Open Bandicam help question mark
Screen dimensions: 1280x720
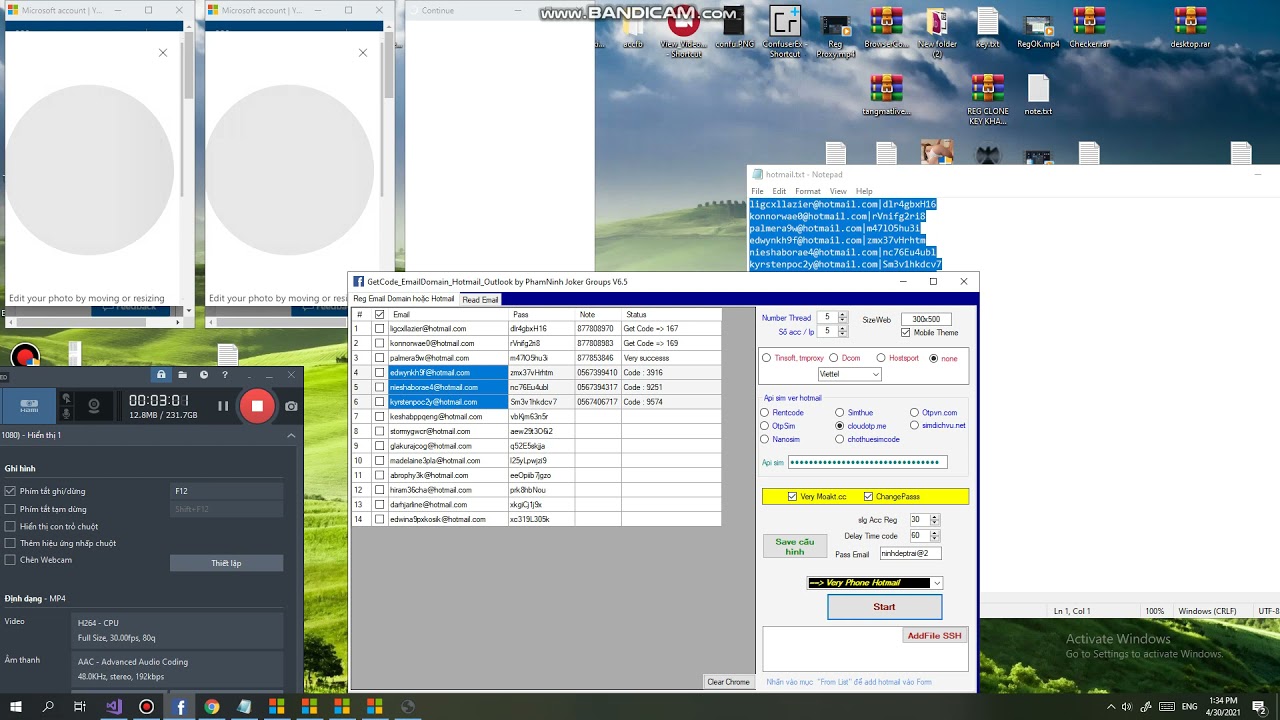click(225, 375)
